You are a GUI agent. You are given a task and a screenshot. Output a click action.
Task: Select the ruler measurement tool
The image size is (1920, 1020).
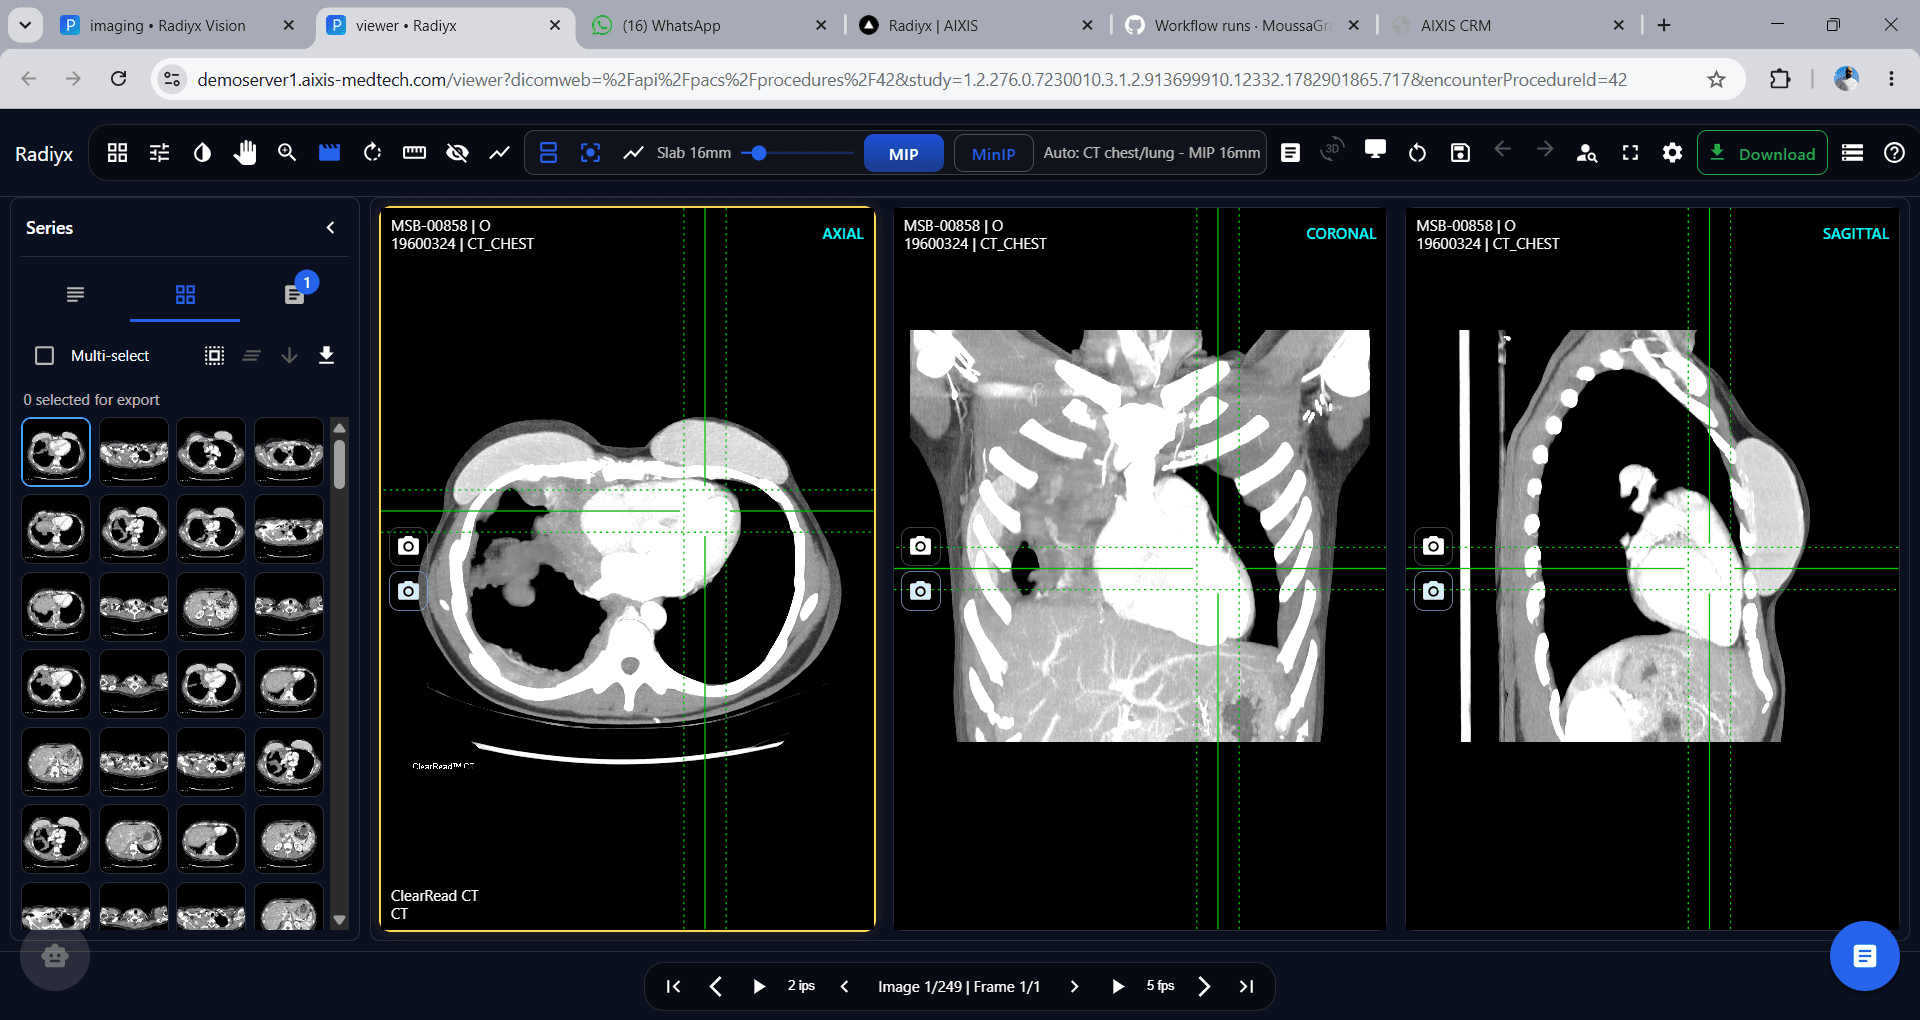click(414, 153)
